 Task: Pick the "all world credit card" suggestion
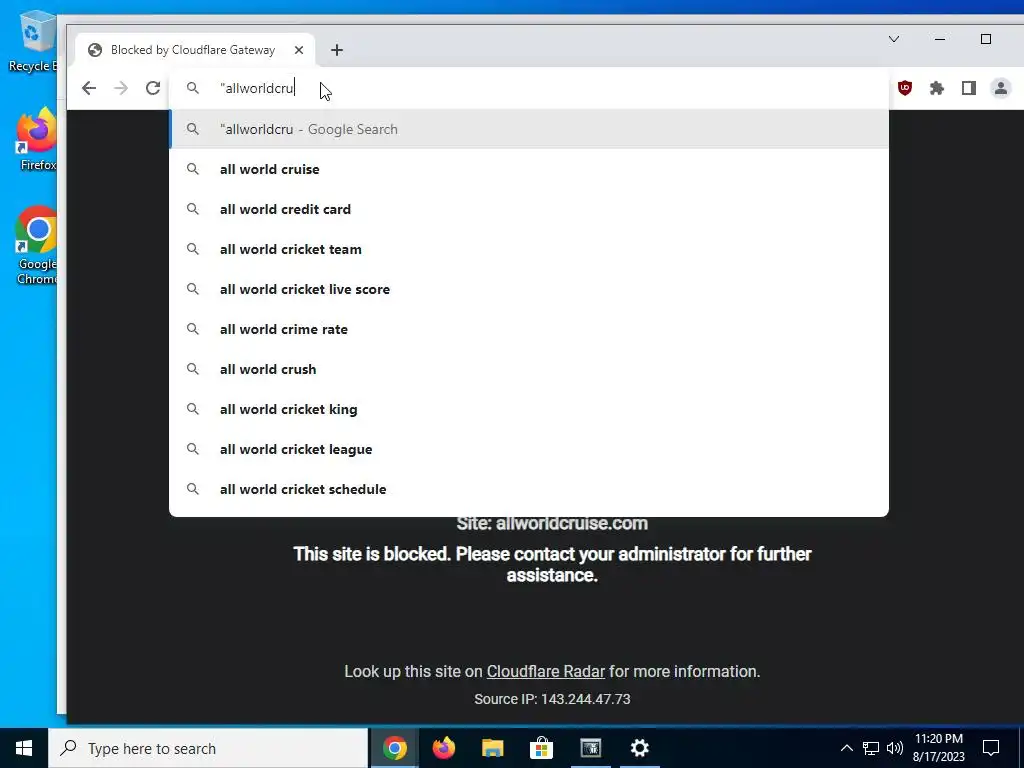coord(529,209)
